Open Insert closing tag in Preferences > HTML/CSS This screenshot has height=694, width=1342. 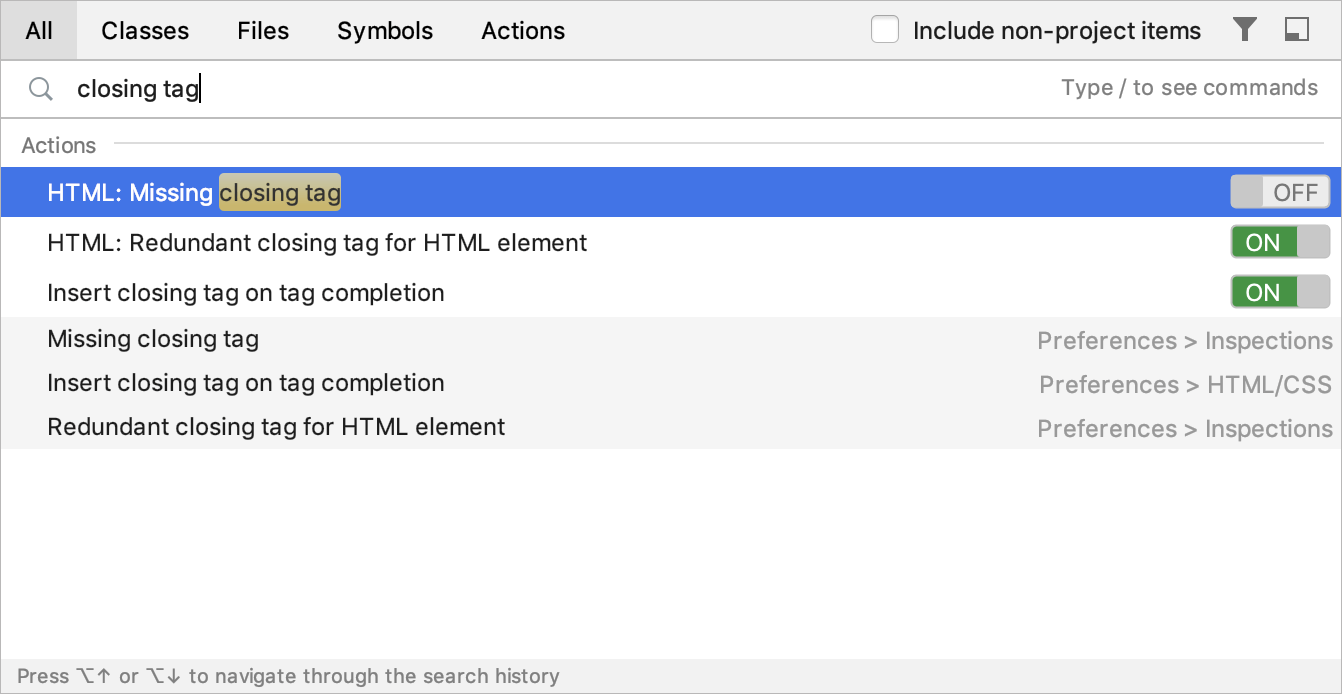coord(246,383)
